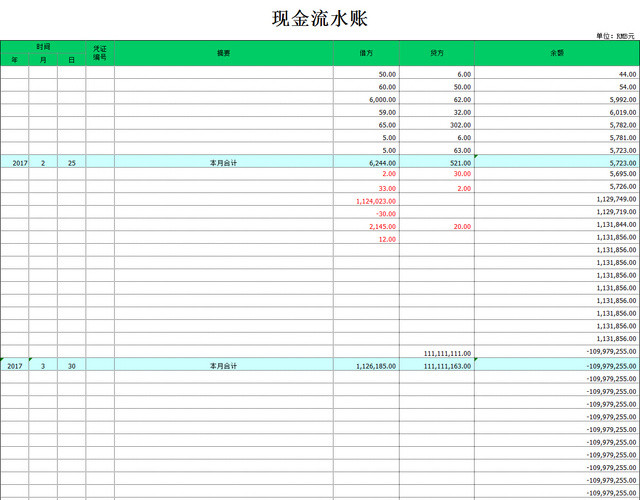This screenshot has width=640, height=500.
Task: Click day cell 25 in February row
Action: click(x=71, y=163)
